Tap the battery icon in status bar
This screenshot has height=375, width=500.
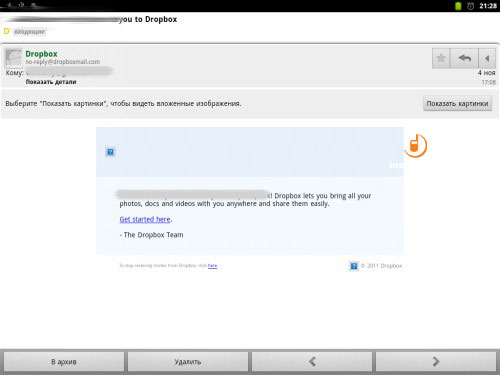pos(458,6)
